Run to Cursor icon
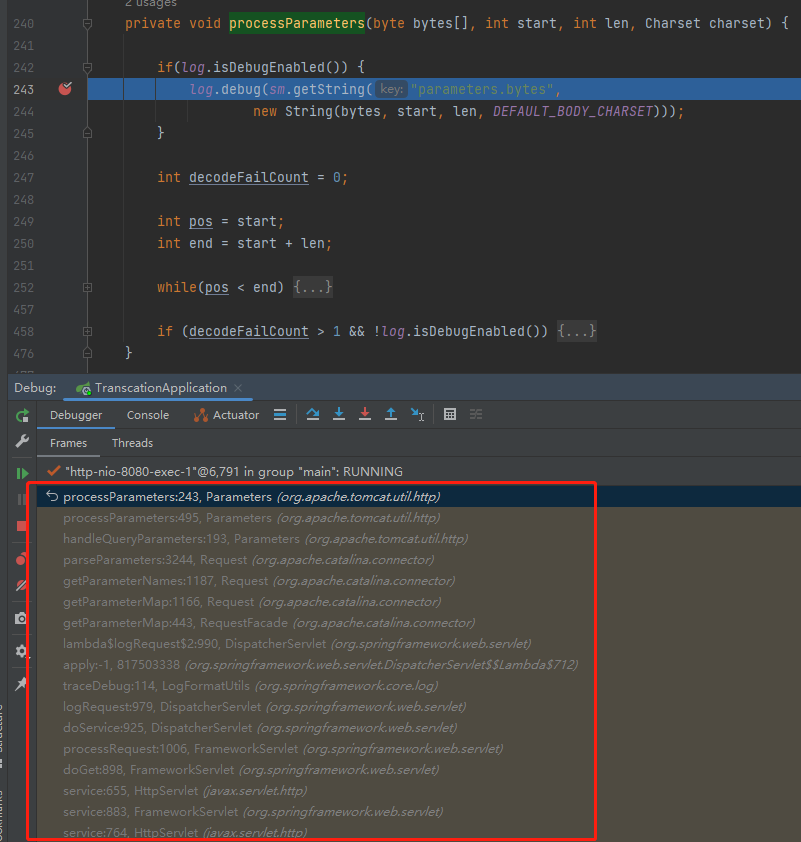This screenshot has width=801, height=842. 417,414
